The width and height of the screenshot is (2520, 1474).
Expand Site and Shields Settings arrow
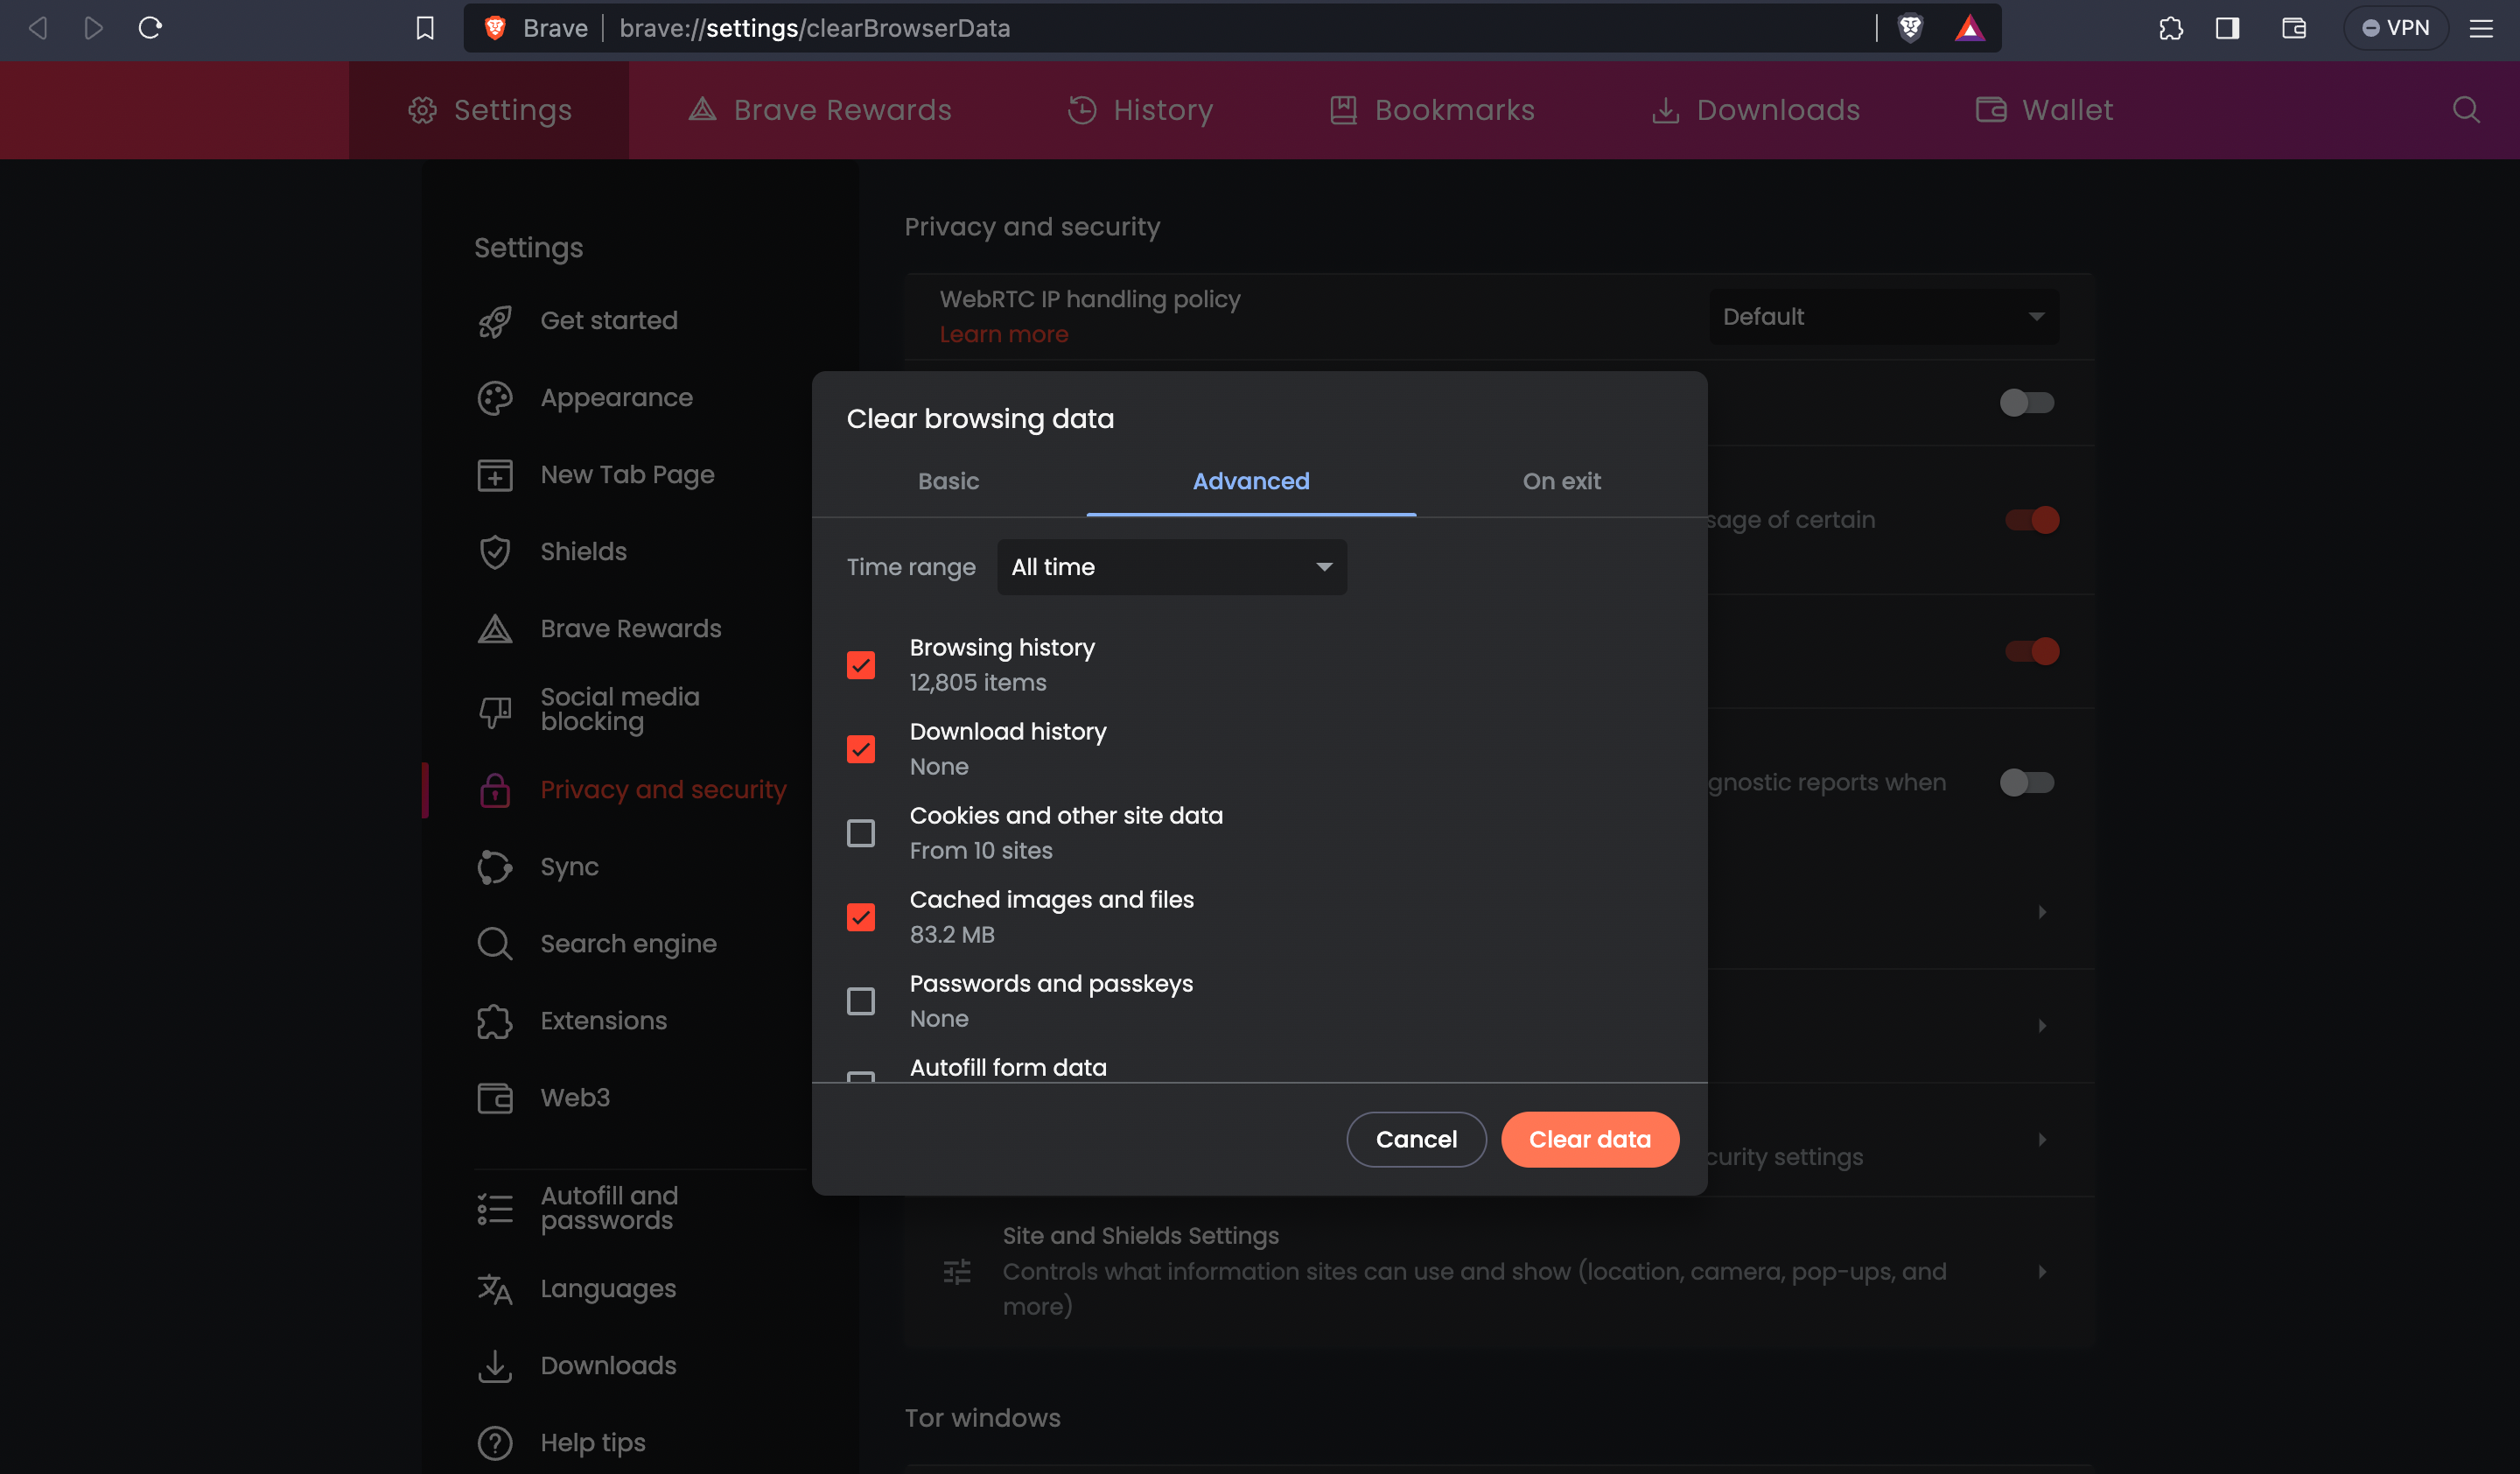click(x=2041, y=1271)
